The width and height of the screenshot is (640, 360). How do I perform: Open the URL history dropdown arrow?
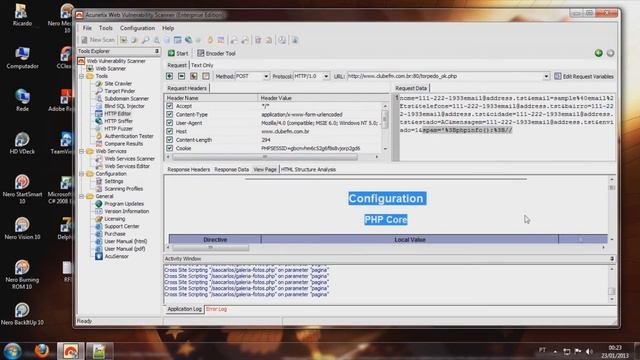(x=546, y=76)
